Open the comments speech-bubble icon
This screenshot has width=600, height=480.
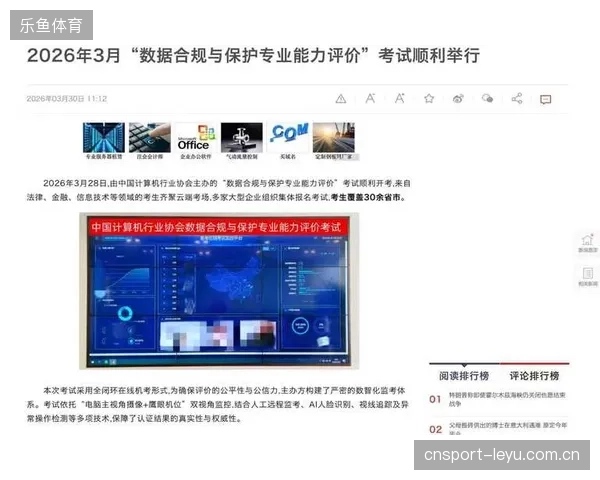coord(545,100)
